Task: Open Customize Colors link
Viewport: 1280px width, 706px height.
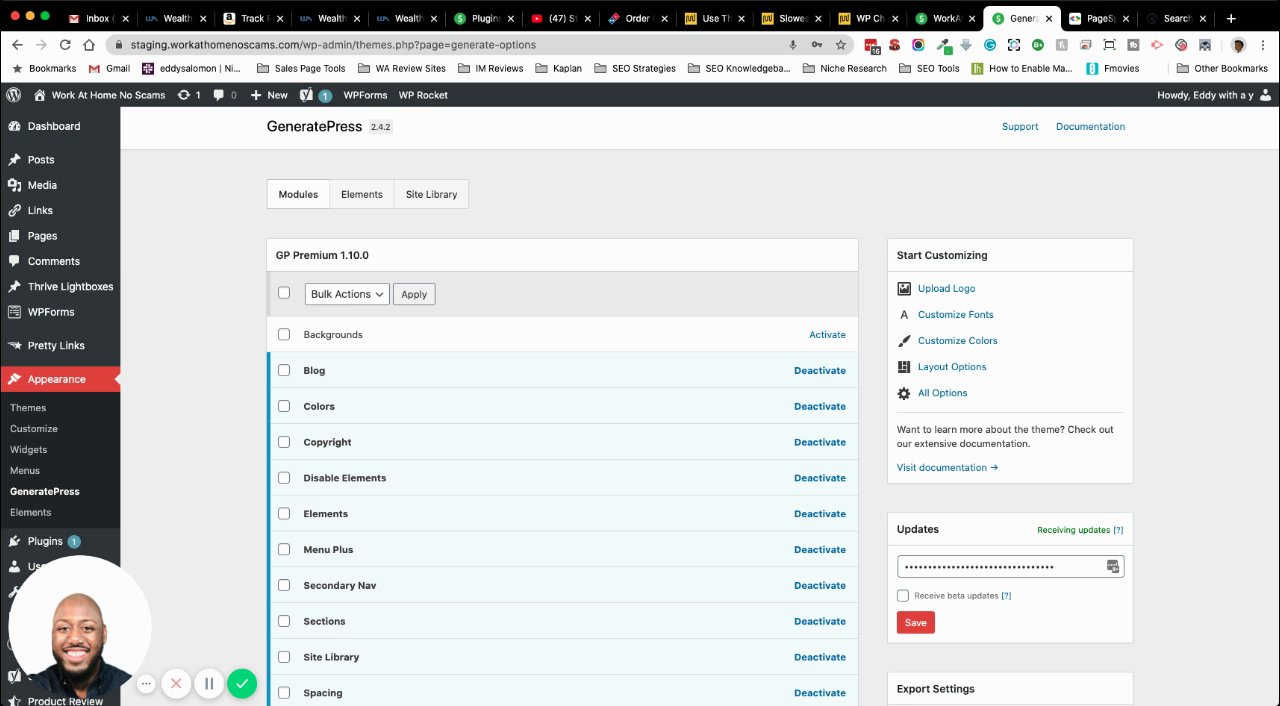Action: [957, 341]
